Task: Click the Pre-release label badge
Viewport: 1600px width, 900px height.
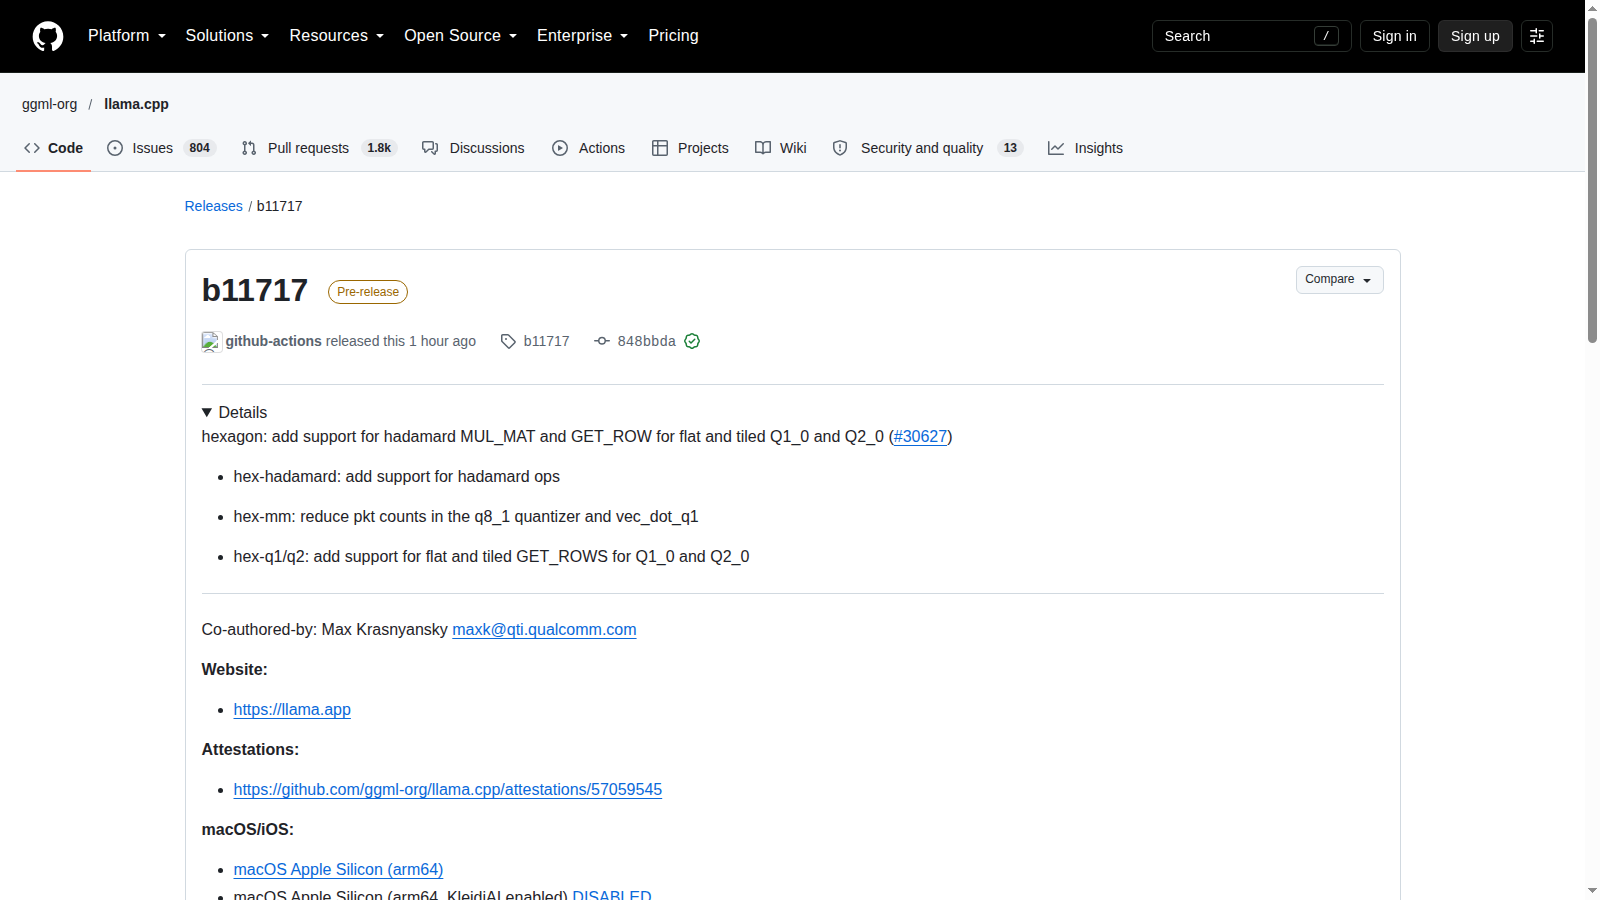Action: tap(368, 292)
